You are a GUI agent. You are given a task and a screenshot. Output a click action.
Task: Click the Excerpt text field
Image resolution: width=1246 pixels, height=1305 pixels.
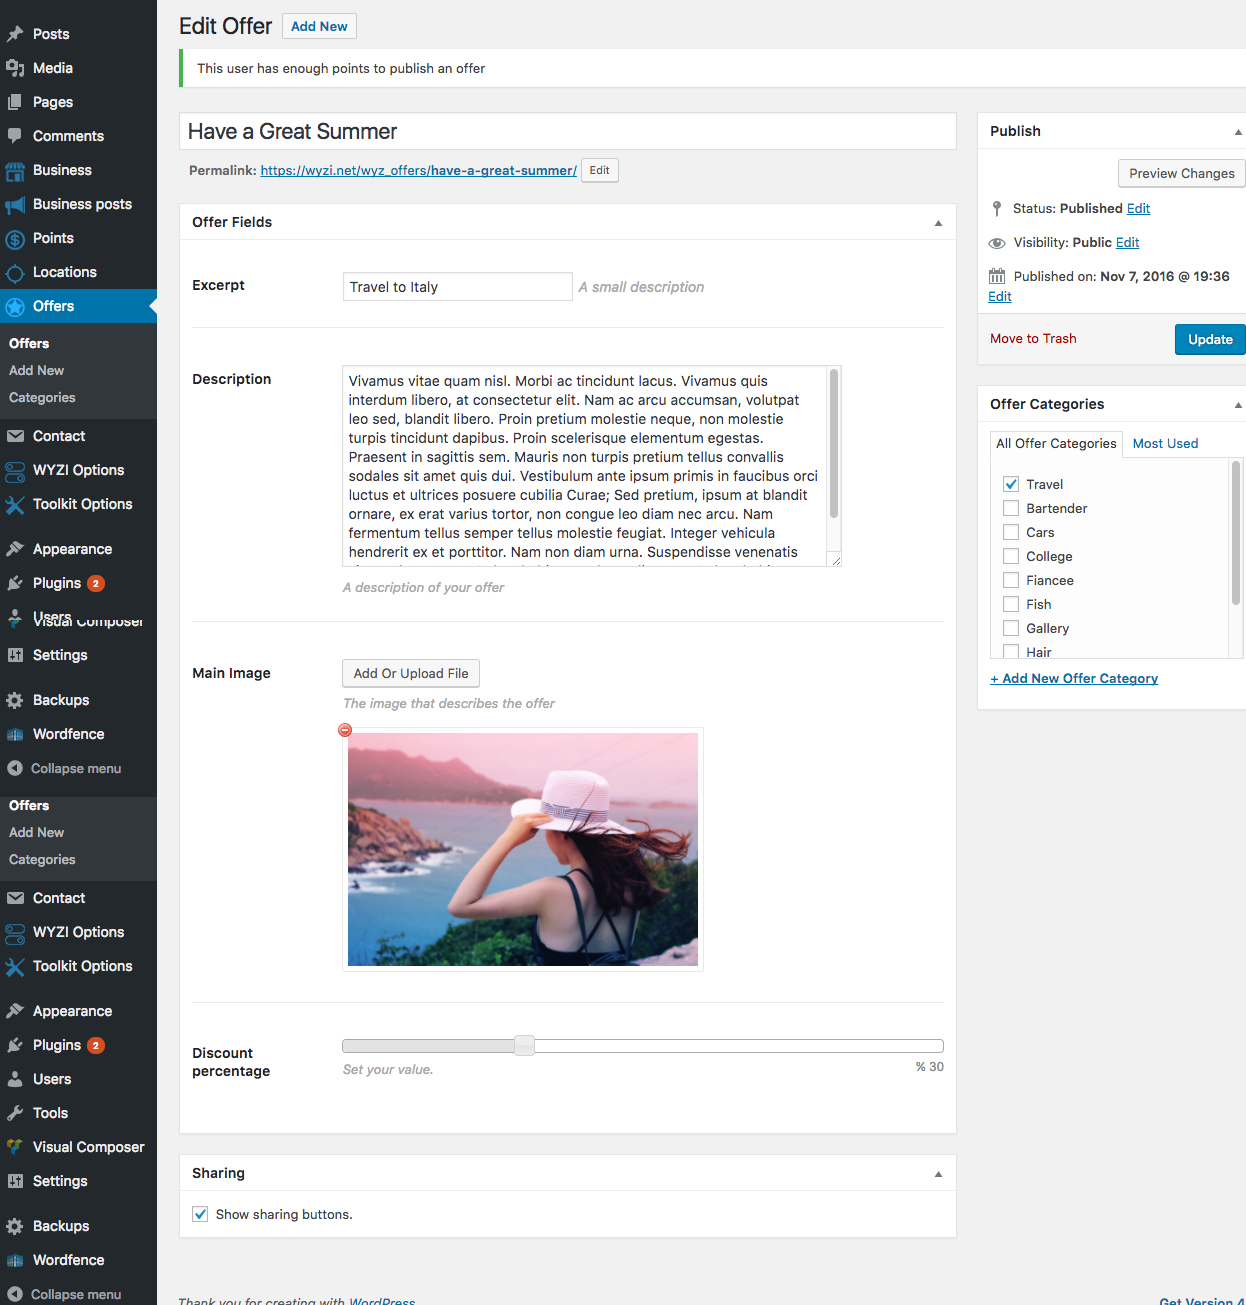point(457,287)
